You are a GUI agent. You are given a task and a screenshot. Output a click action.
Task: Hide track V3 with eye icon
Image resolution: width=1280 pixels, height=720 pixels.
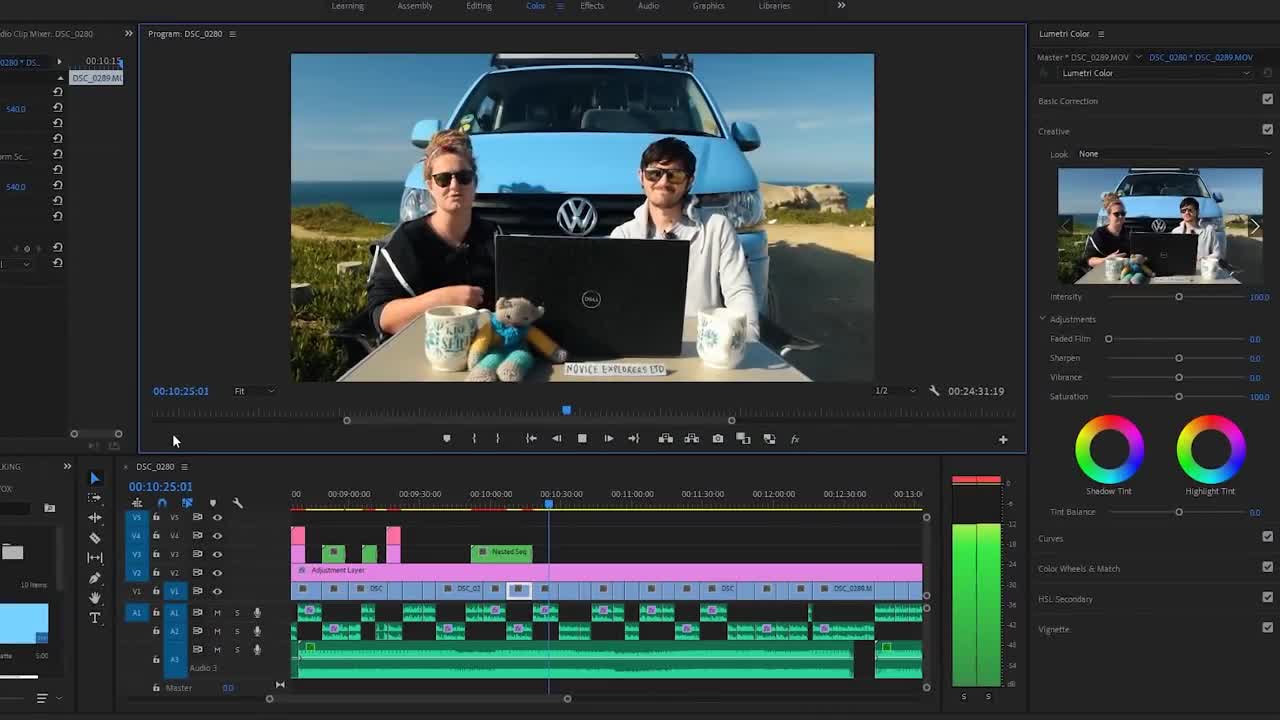point(217,554)
